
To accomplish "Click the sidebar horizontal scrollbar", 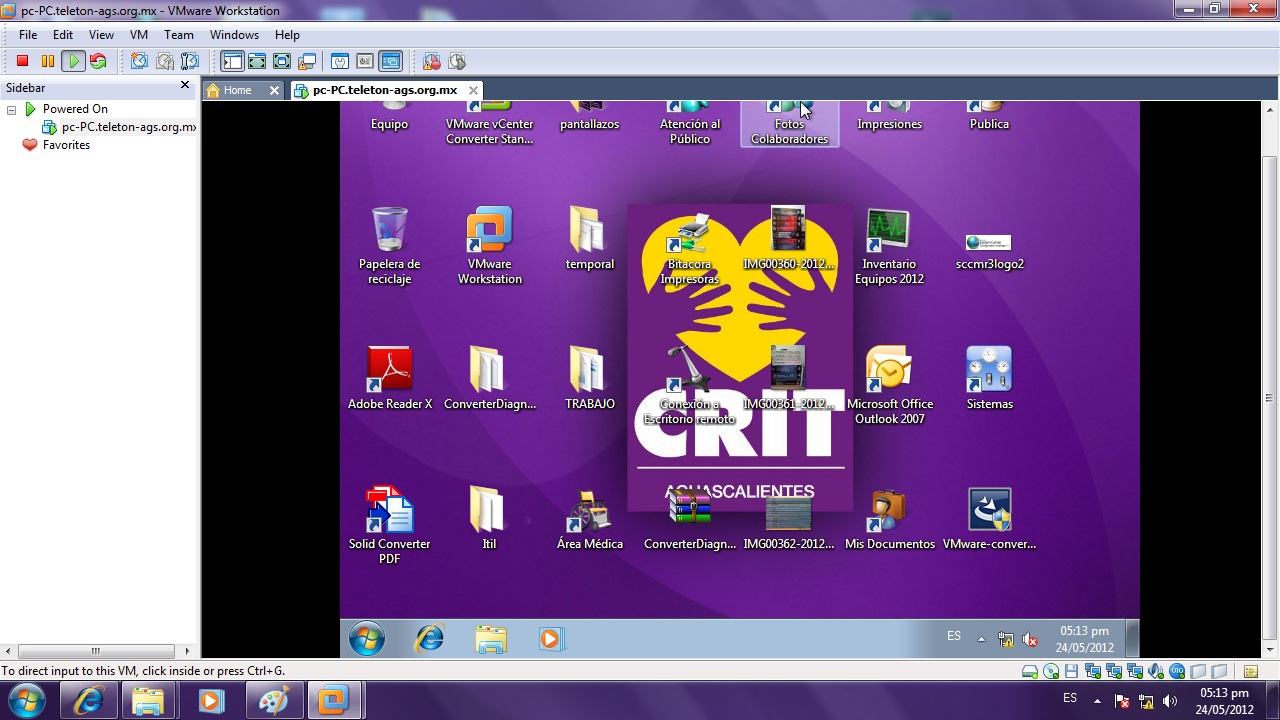I will coord(96,651).
